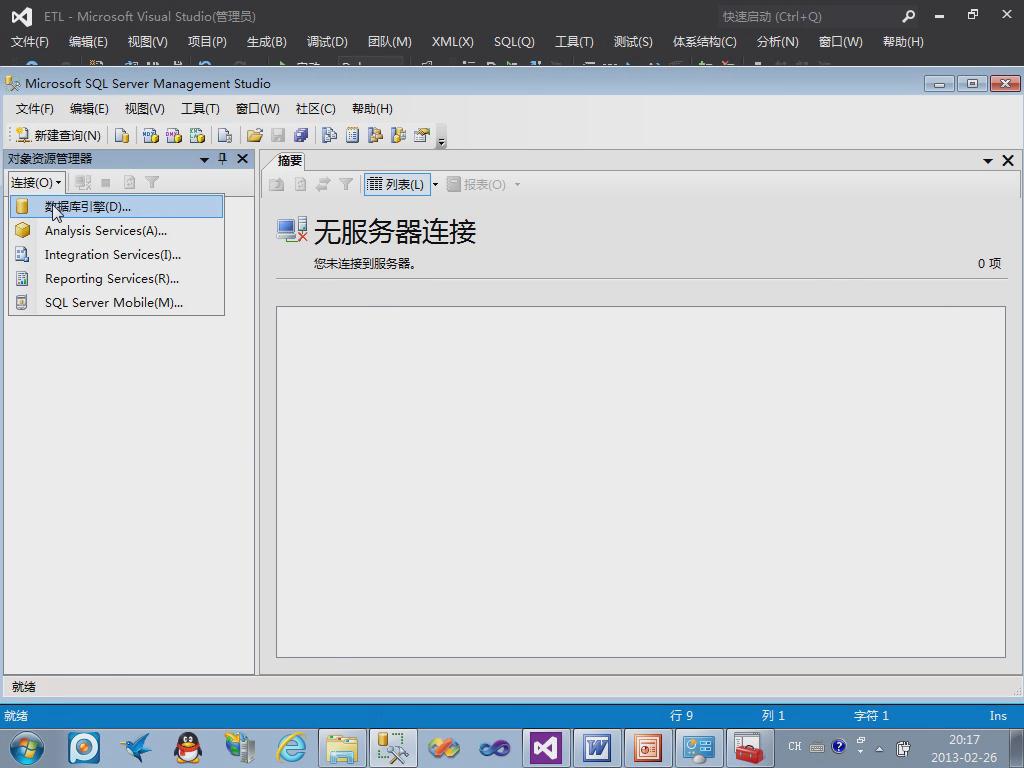Close the Object Explorer (对象资源管理器) panel
Viewport: 1024px width, 768px height.
[x=242, y=159]
